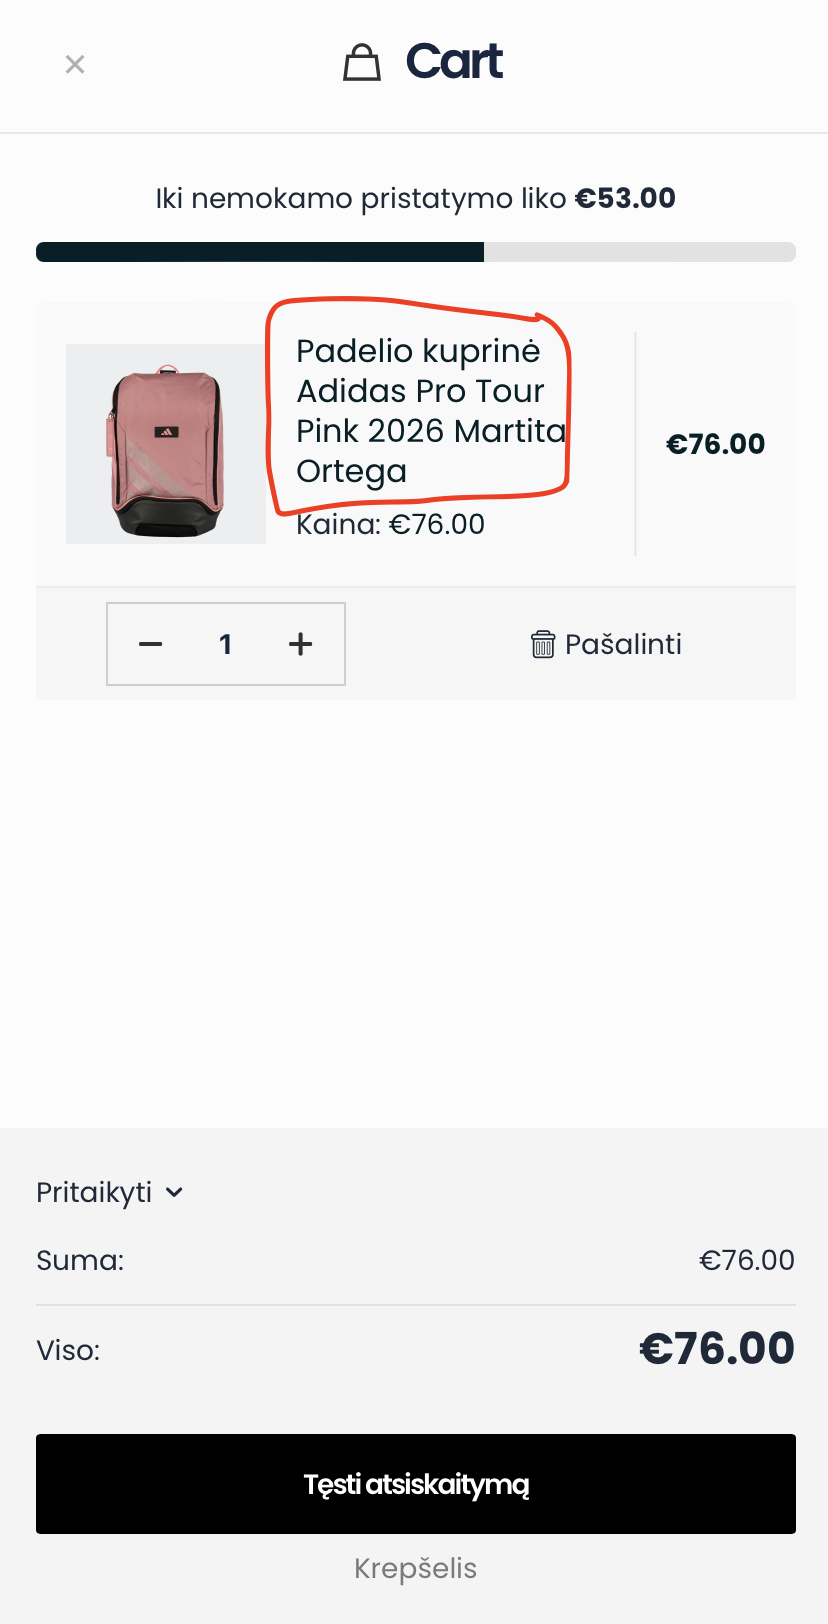Click the bold €76.00 item price
This screenshot has height=1624, width=828.
click(715, 444)
